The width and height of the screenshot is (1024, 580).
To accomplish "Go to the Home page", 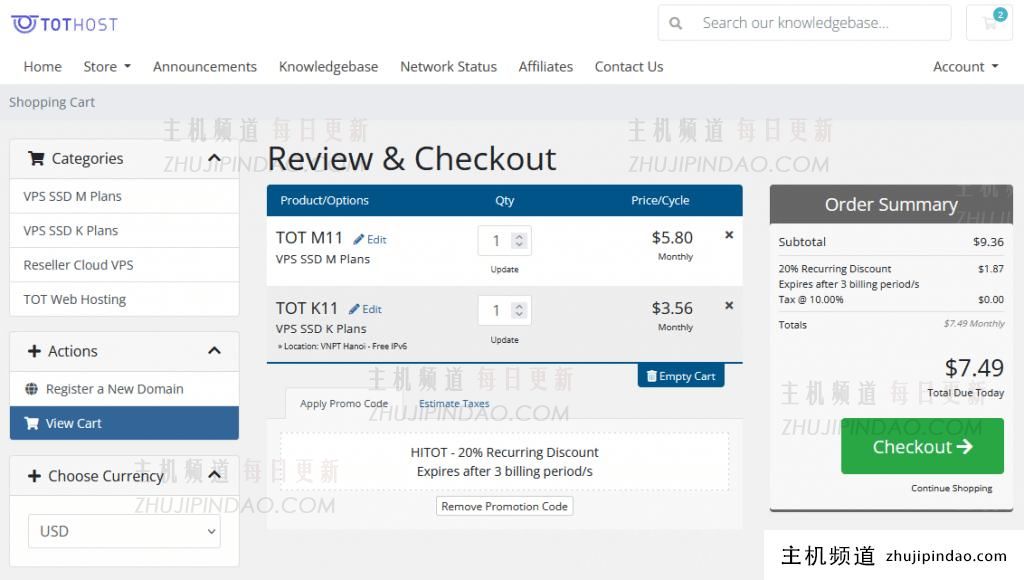I will (42, 67).
